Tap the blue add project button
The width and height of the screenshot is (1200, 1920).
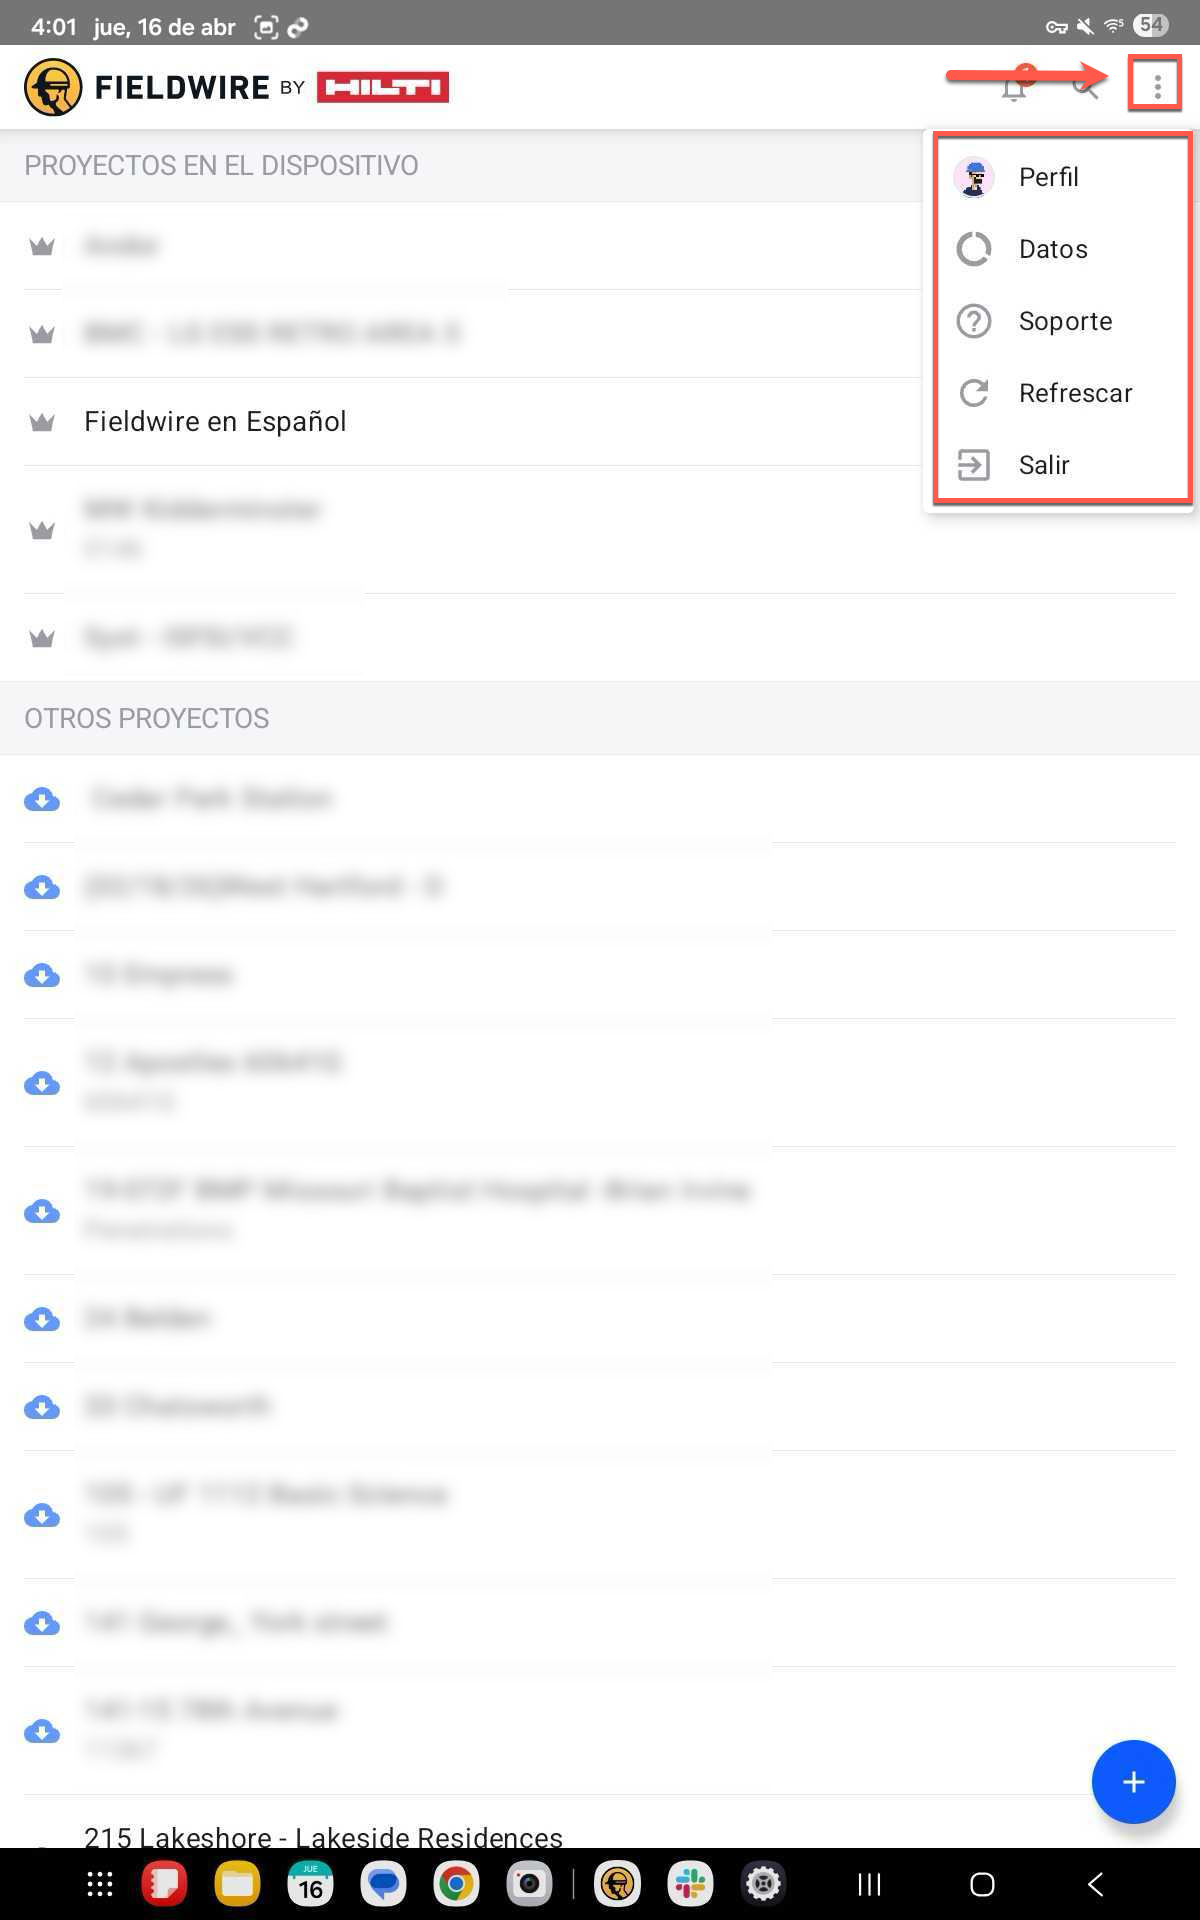tap(1133, 1781)
